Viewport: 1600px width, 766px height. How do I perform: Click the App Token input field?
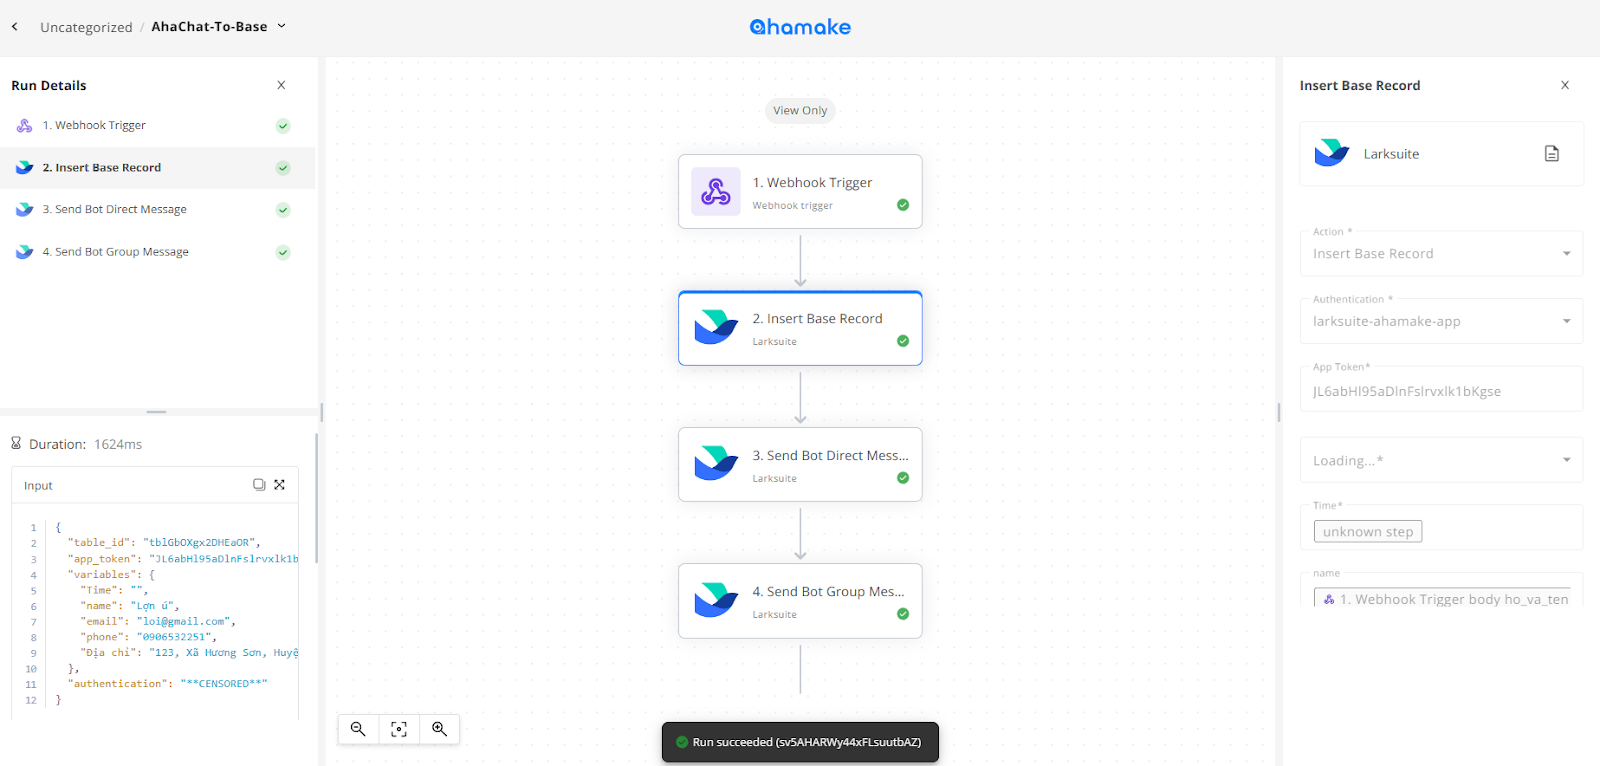click(x=1441, y=391)
